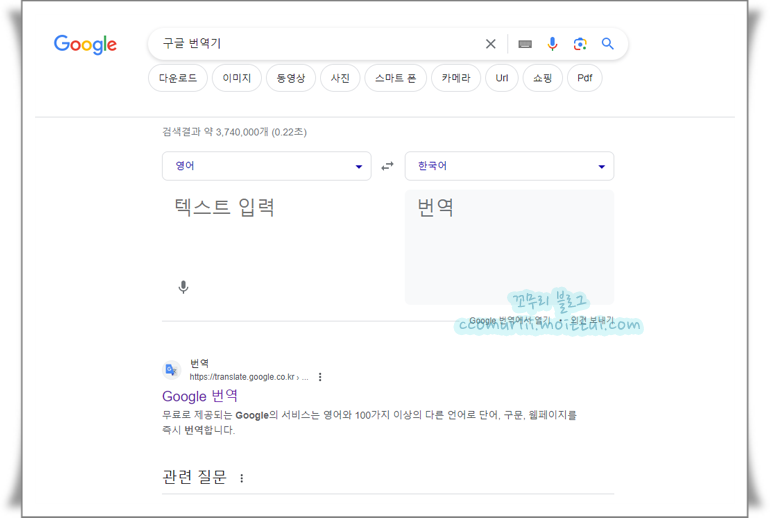The image size is (770, 518).
Task: Click the Google logo
Action: 85,44
